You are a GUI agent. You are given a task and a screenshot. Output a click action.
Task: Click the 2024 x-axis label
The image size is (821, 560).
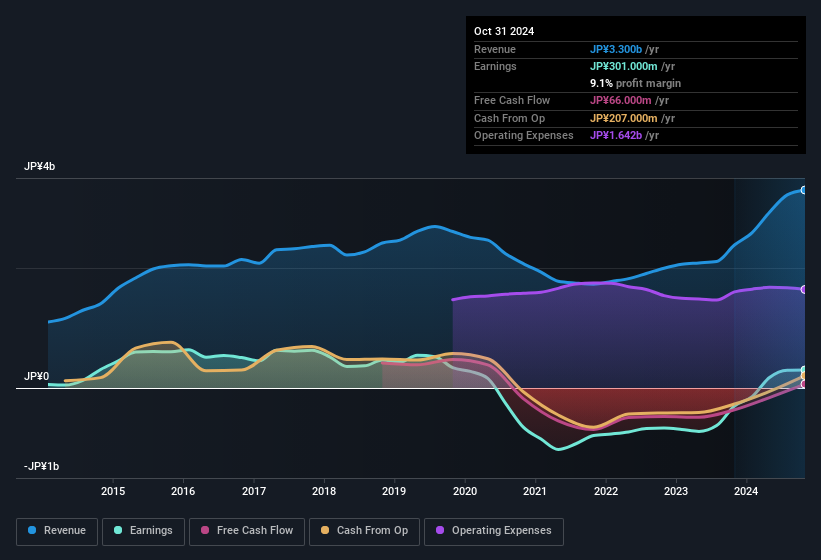(746, 491)
